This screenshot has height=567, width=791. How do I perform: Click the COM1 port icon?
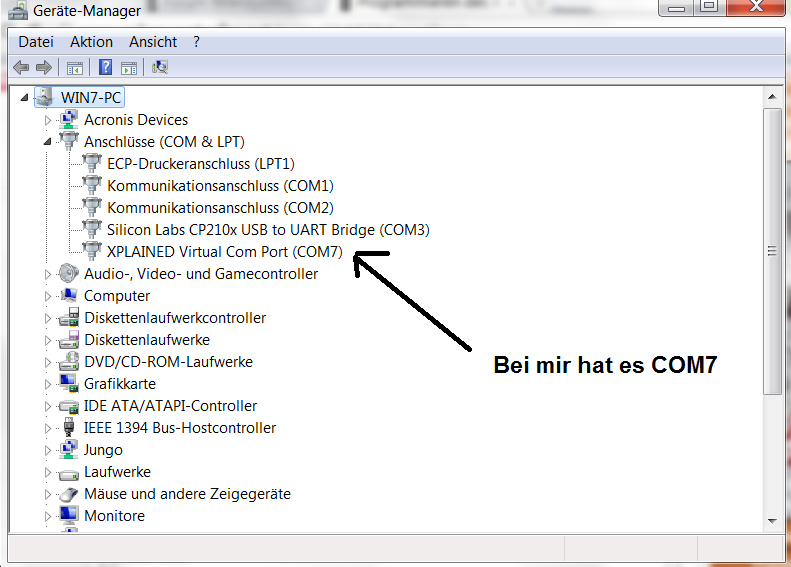tap(92, 185)
